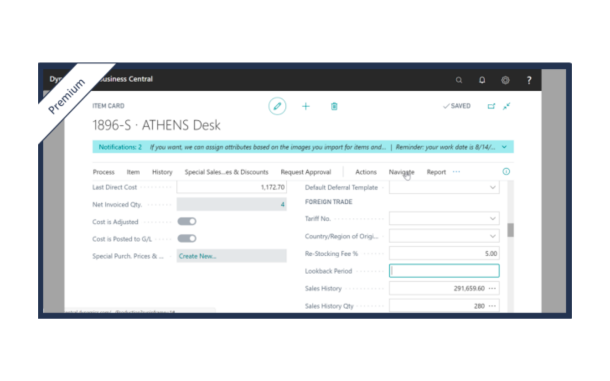Click the help question mark icon
Screen dimensions: 610x381
coord(529,80)
